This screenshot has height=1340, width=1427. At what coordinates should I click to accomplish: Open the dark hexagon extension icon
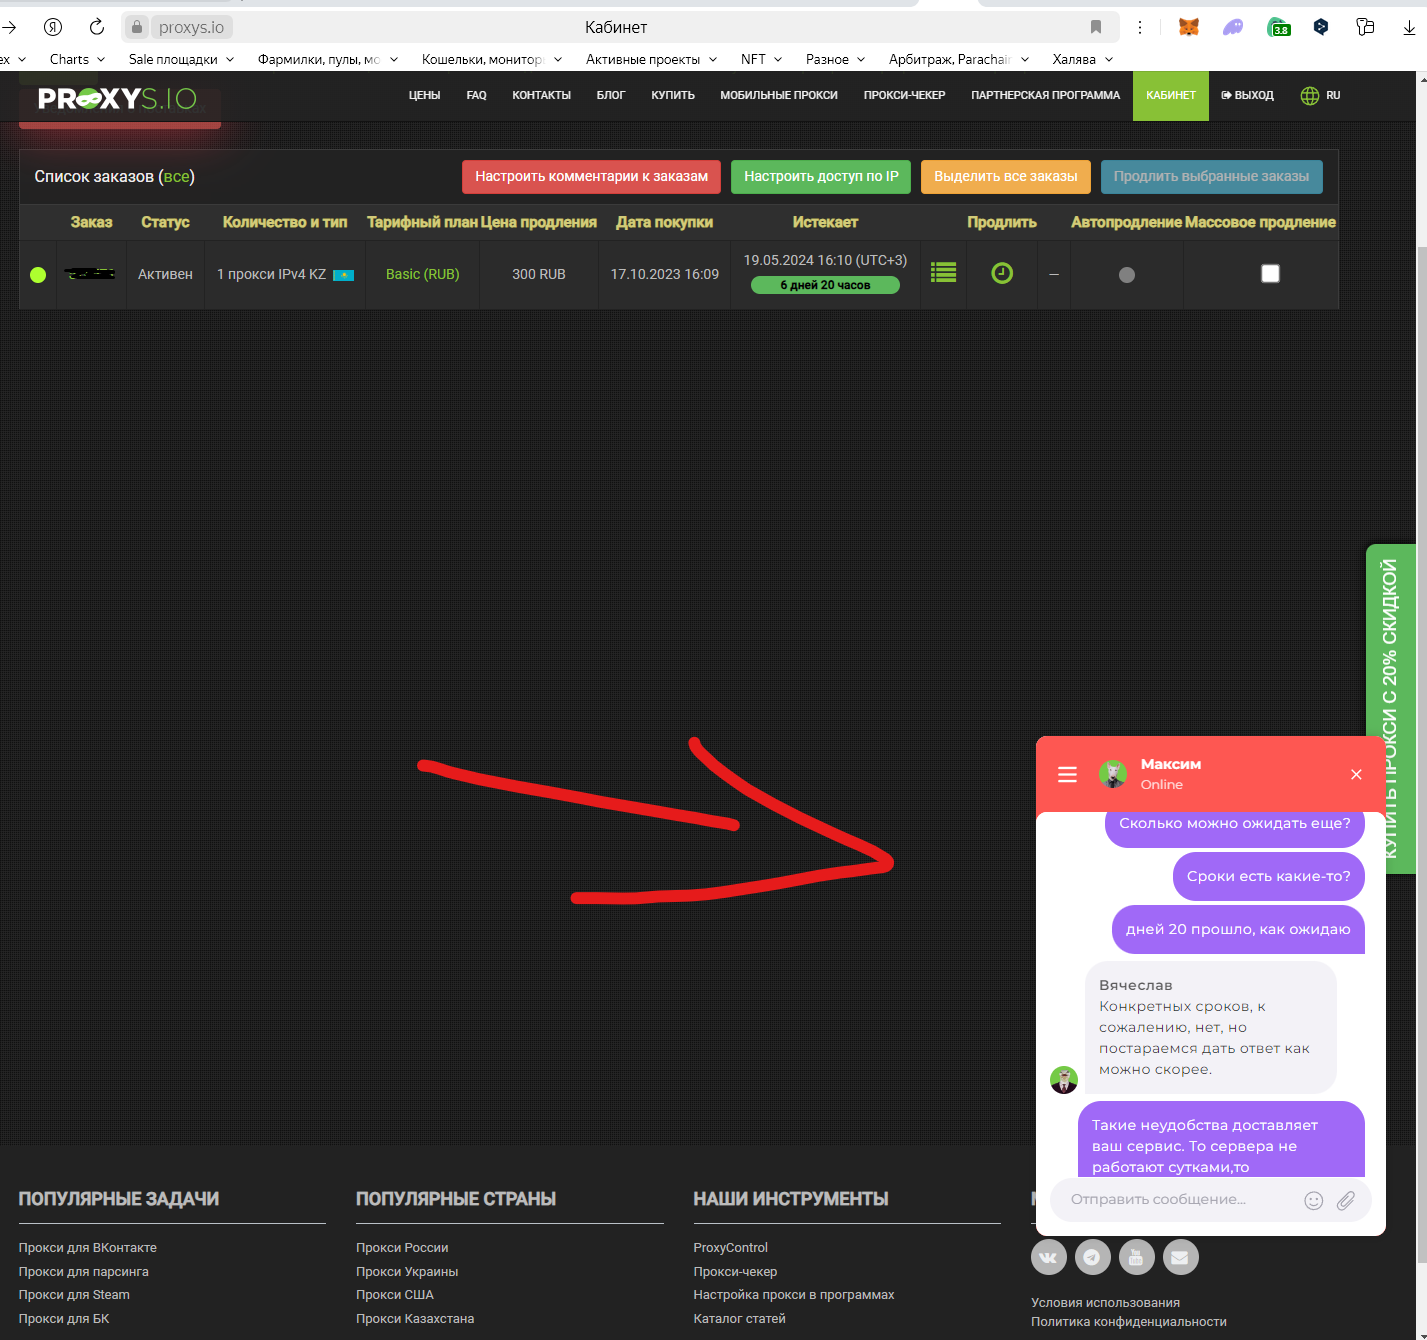coord(1321,27)
